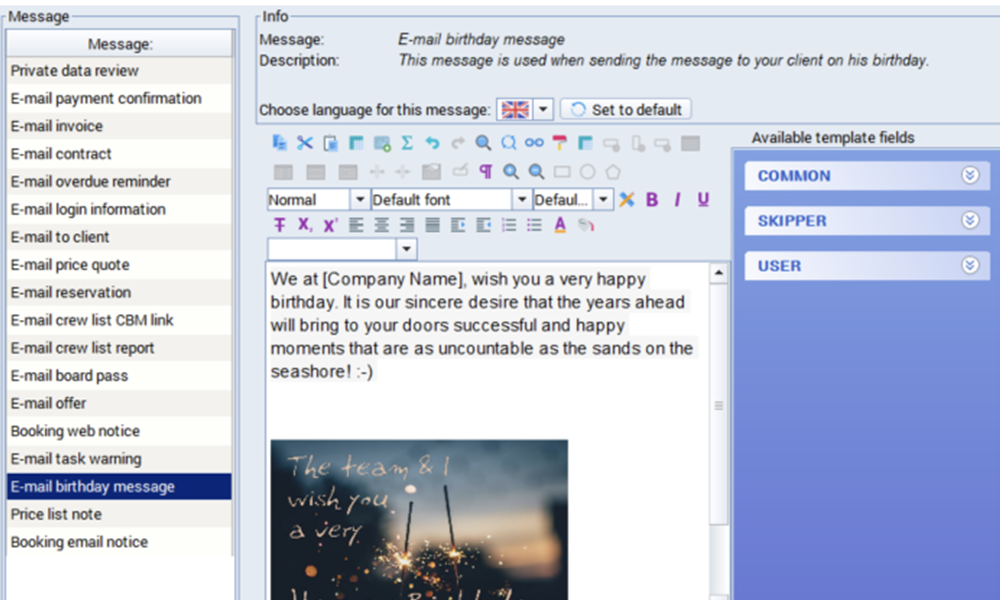Click the Sigma symbol icon
This screenshot has height=600, width=1000.
(x=407, y=143)
